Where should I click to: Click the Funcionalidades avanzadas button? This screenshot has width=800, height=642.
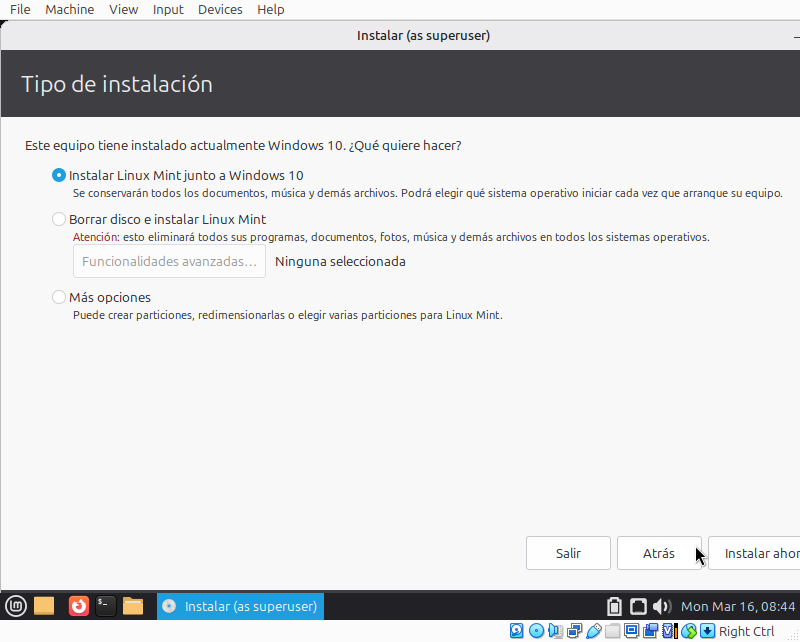[169, 262]
